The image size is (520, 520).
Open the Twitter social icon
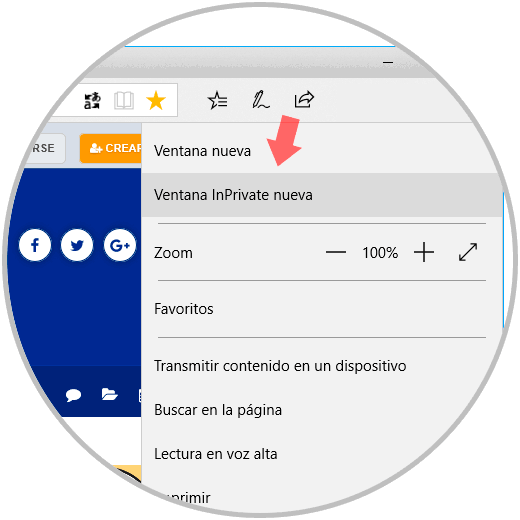77,245
